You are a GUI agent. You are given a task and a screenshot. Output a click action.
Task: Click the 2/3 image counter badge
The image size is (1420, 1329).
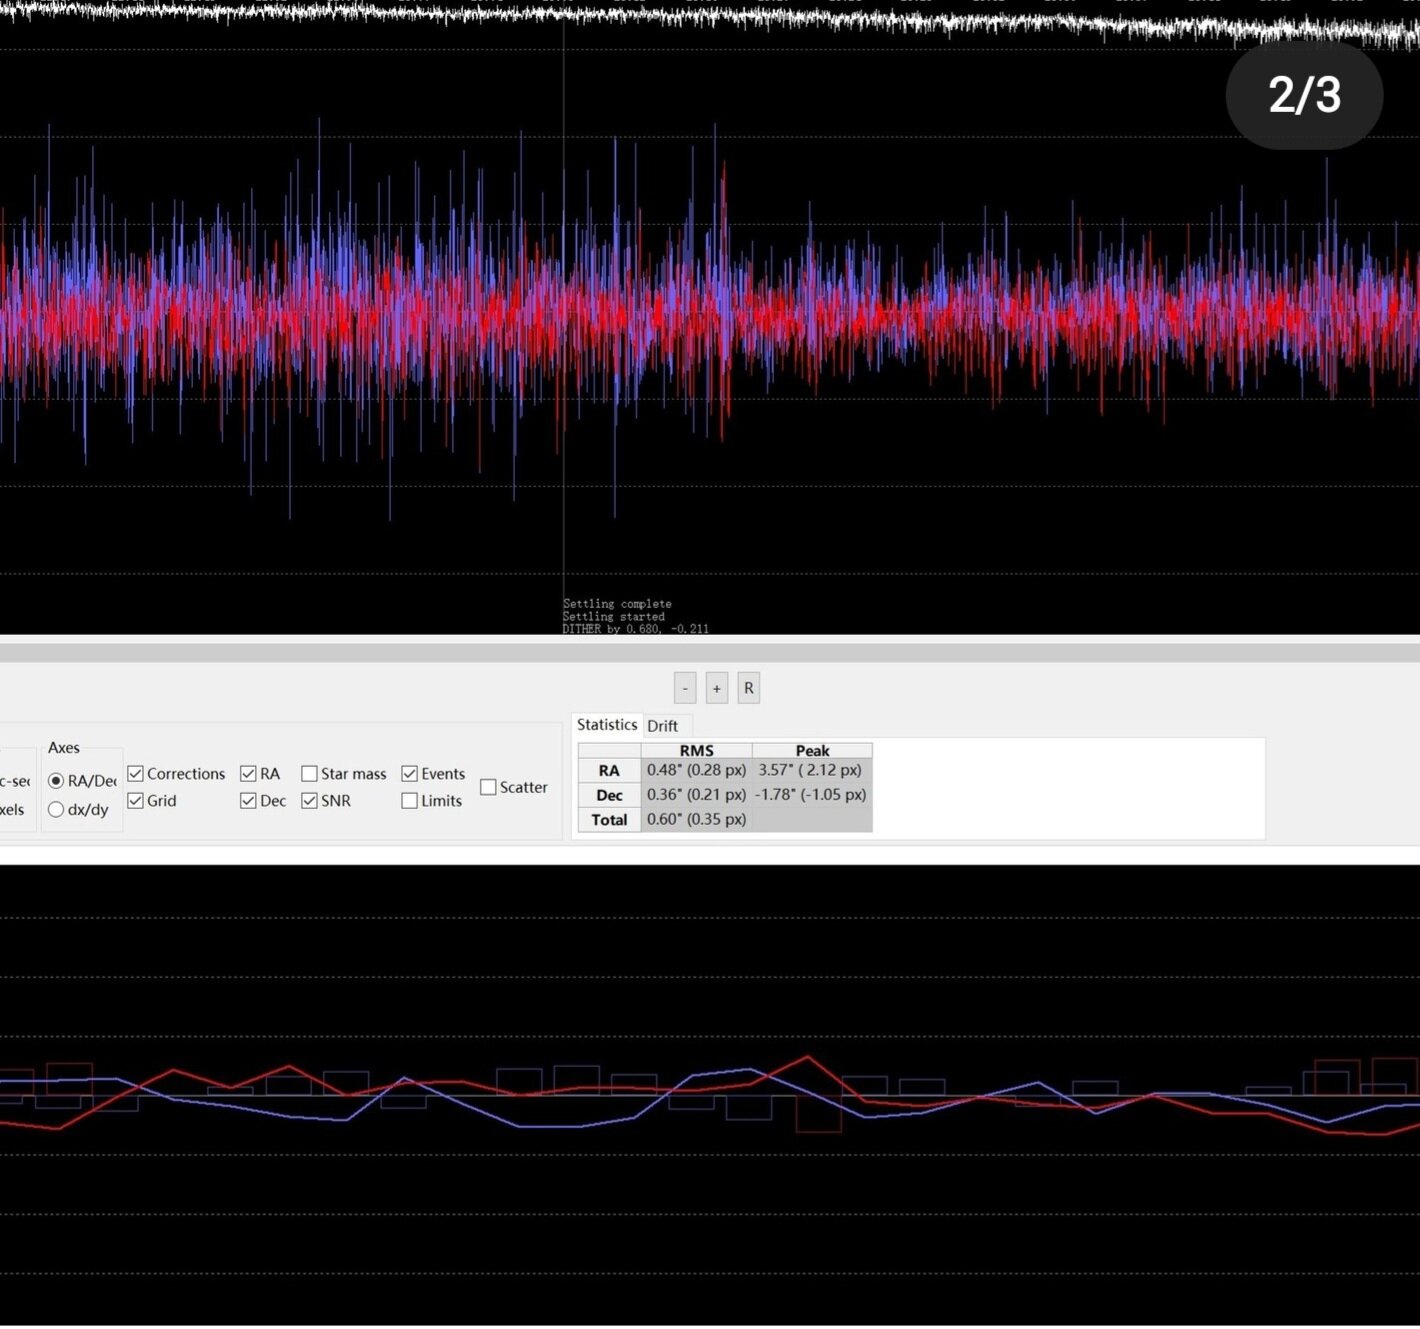pyautogui.click(x=1304, y=95)
